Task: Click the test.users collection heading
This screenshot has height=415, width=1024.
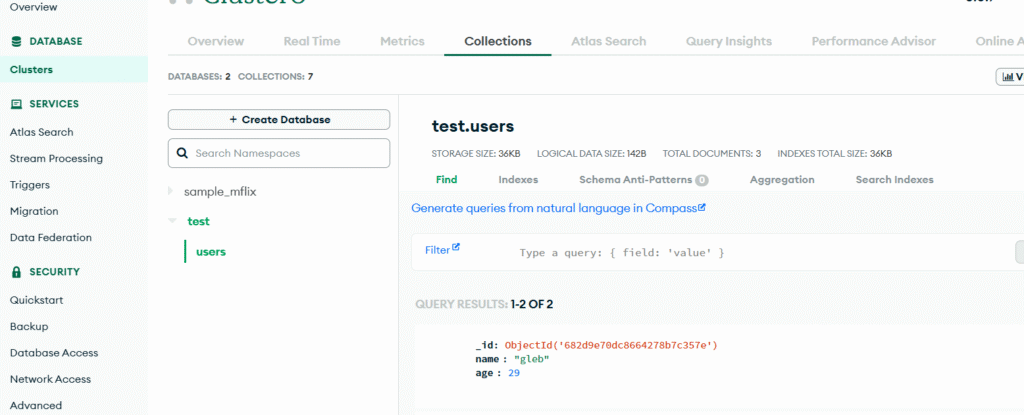Action: click(473, 126)
